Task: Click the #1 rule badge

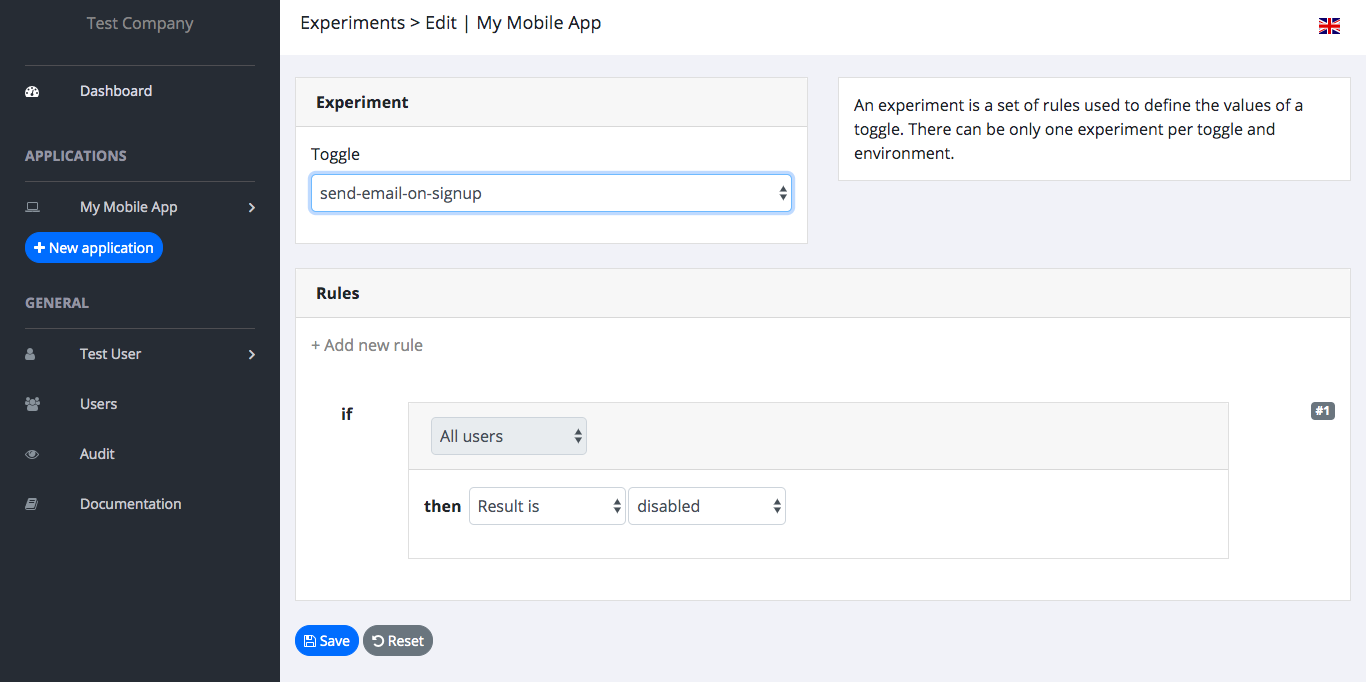Action: (x=1322, y=410)
